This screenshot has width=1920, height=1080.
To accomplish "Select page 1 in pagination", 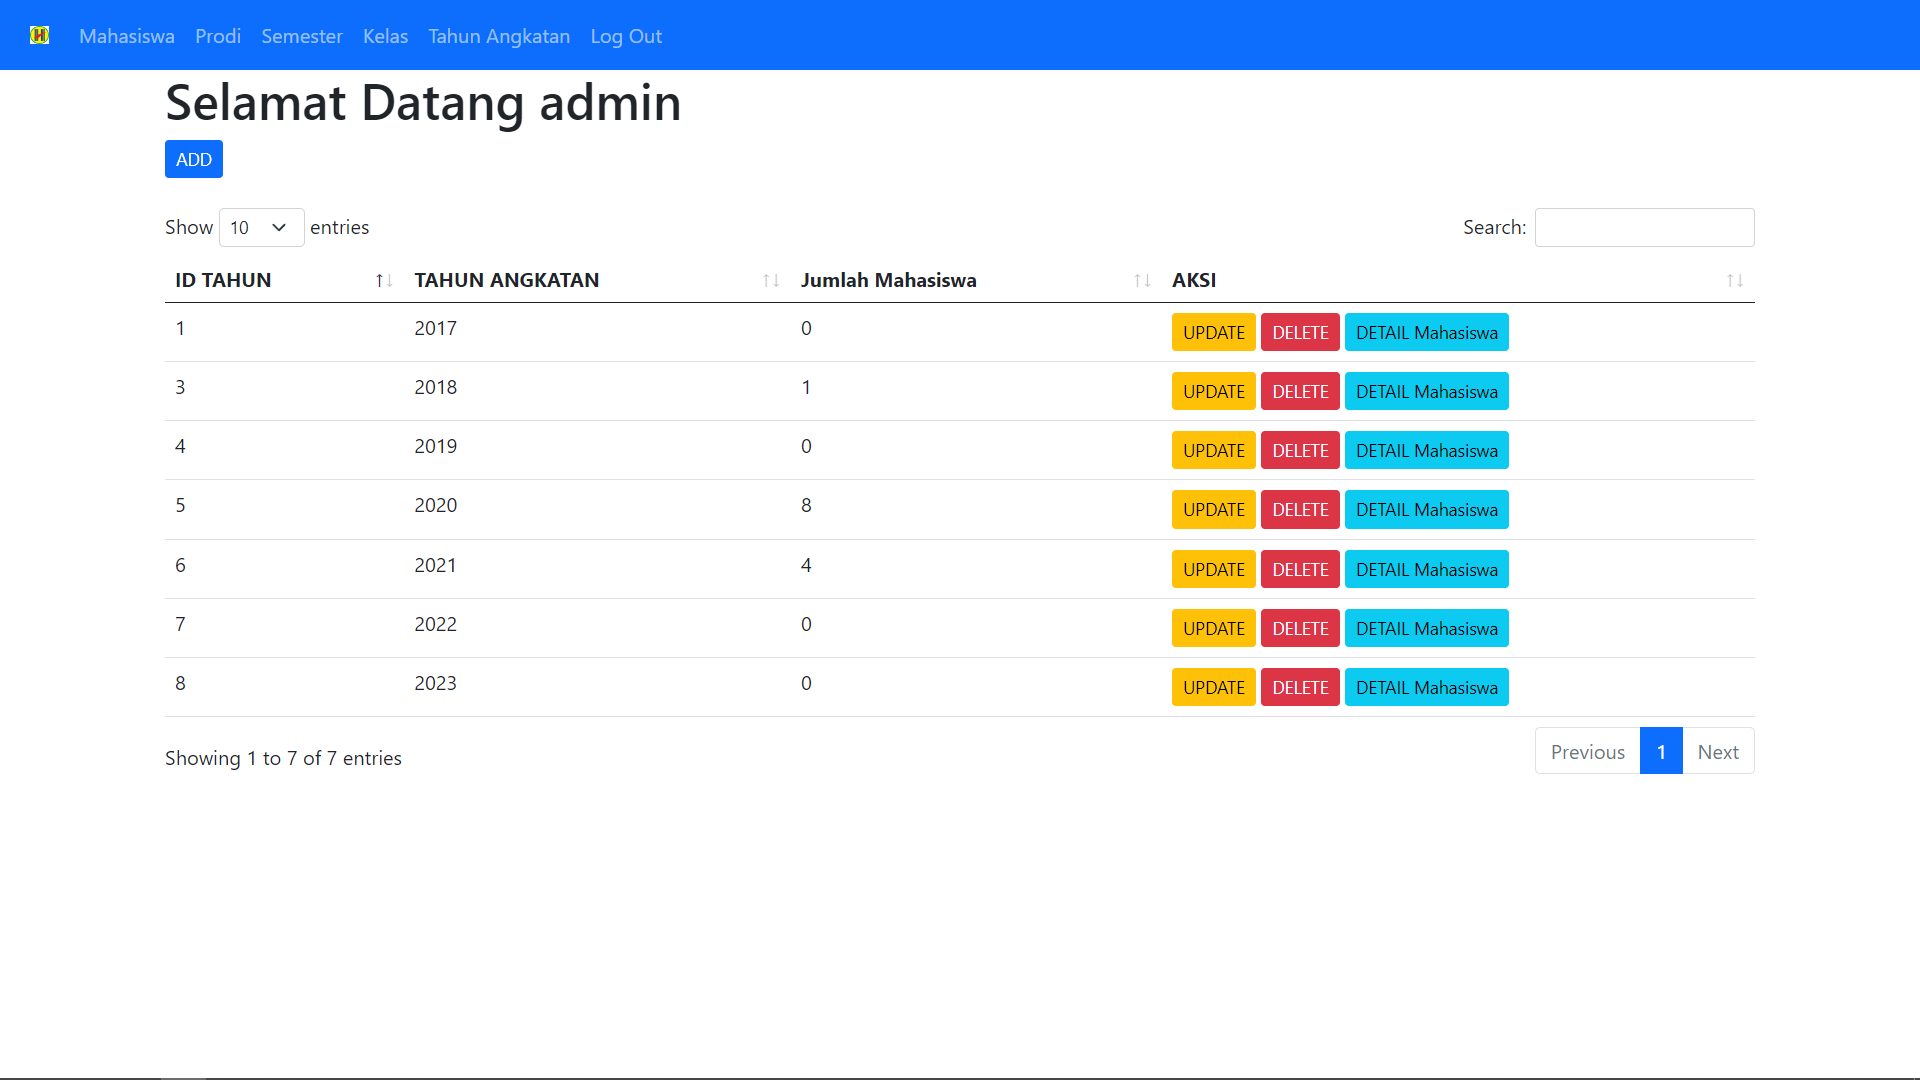I will tap(1661, 751).
